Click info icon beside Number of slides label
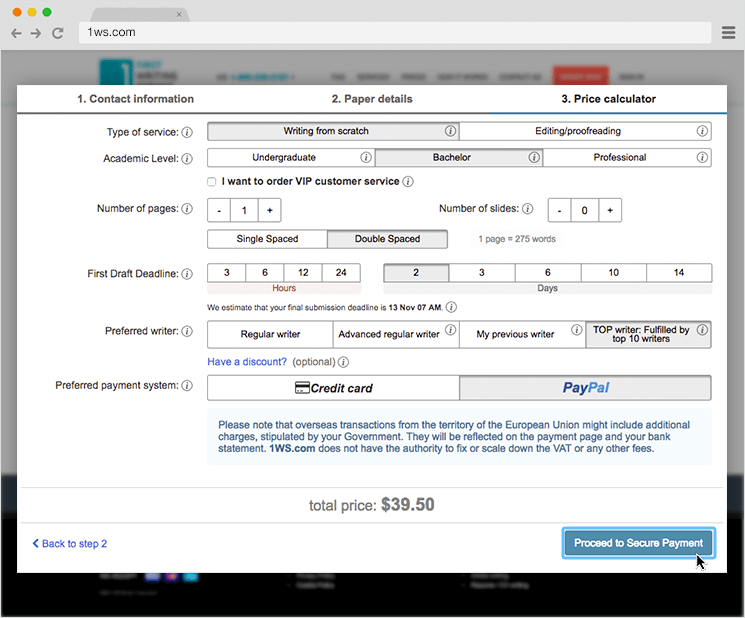The height and width of the screenshot is (618, 745). 528,209
